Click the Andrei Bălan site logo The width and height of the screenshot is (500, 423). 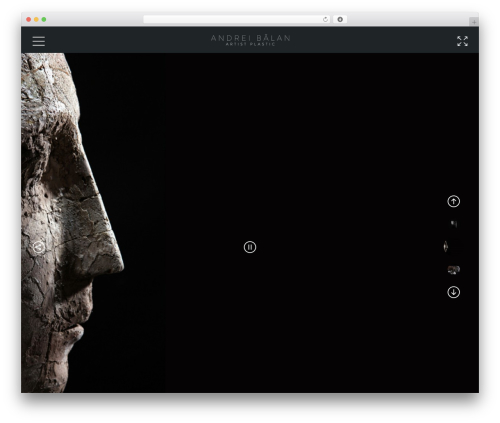click(x=250, y=40)
